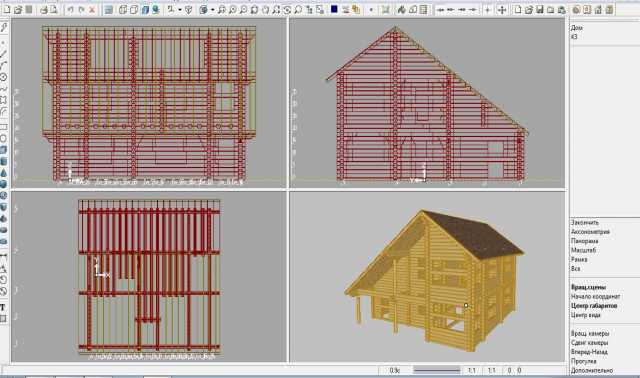The image size is (640, 378).
Task: Click Центр вида in the right panel
Action: (586, 315)
